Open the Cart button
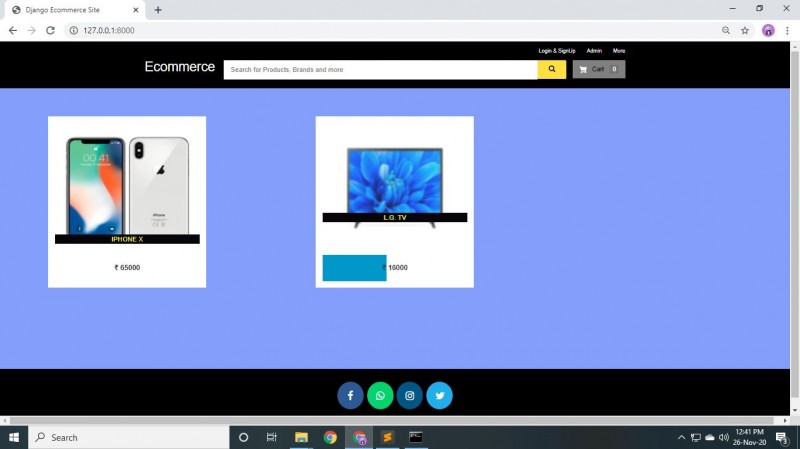 (598, 69)
